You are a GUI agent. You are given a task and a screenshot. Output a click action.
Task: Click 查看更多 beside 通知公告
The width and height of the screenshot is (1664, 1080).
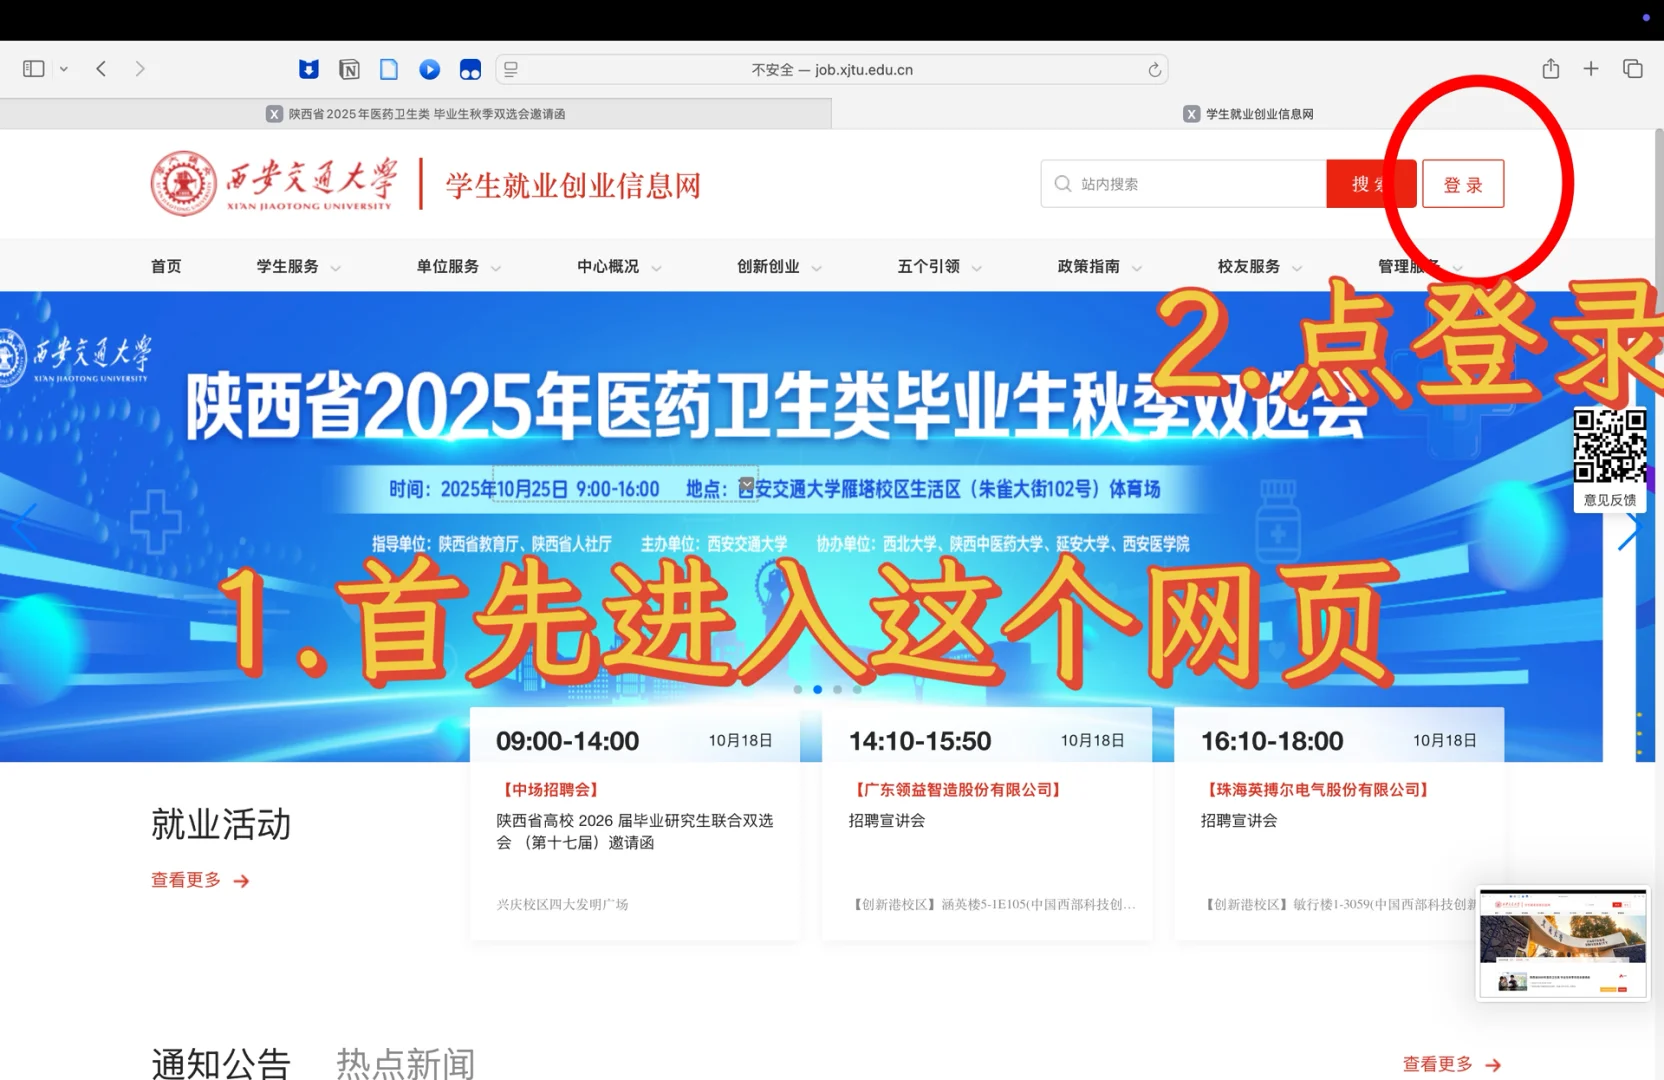tap(1452, 1064)
